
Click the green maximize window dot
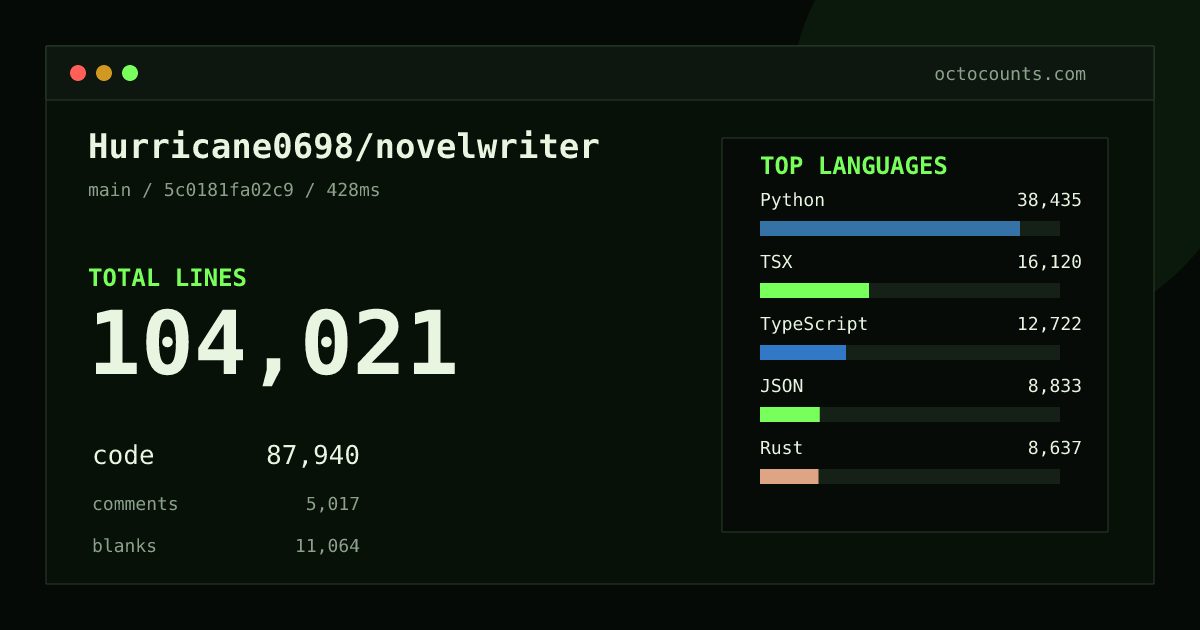130,73
